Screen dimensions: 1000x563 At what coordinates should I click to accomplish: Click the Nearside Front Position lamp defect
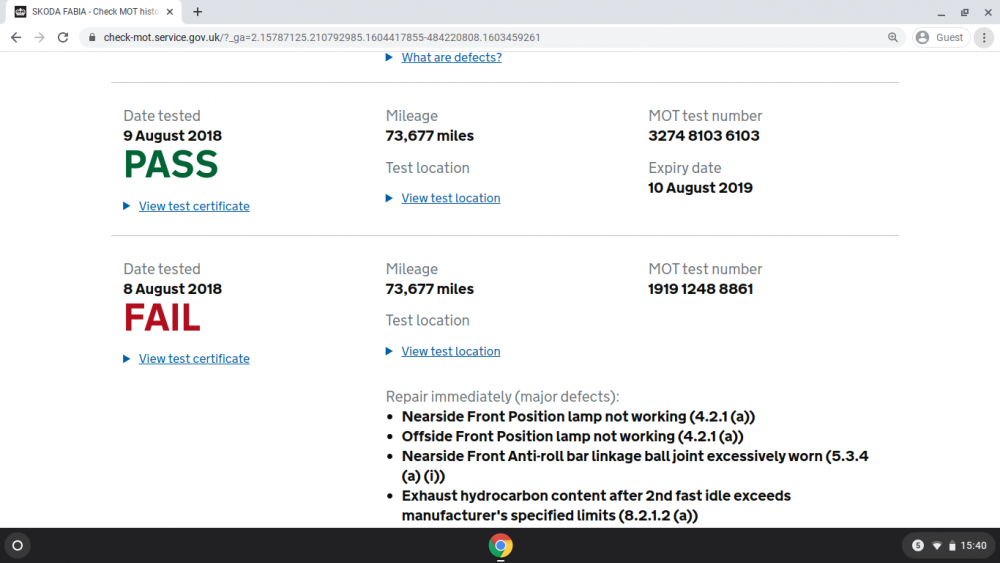coord(578,416)
